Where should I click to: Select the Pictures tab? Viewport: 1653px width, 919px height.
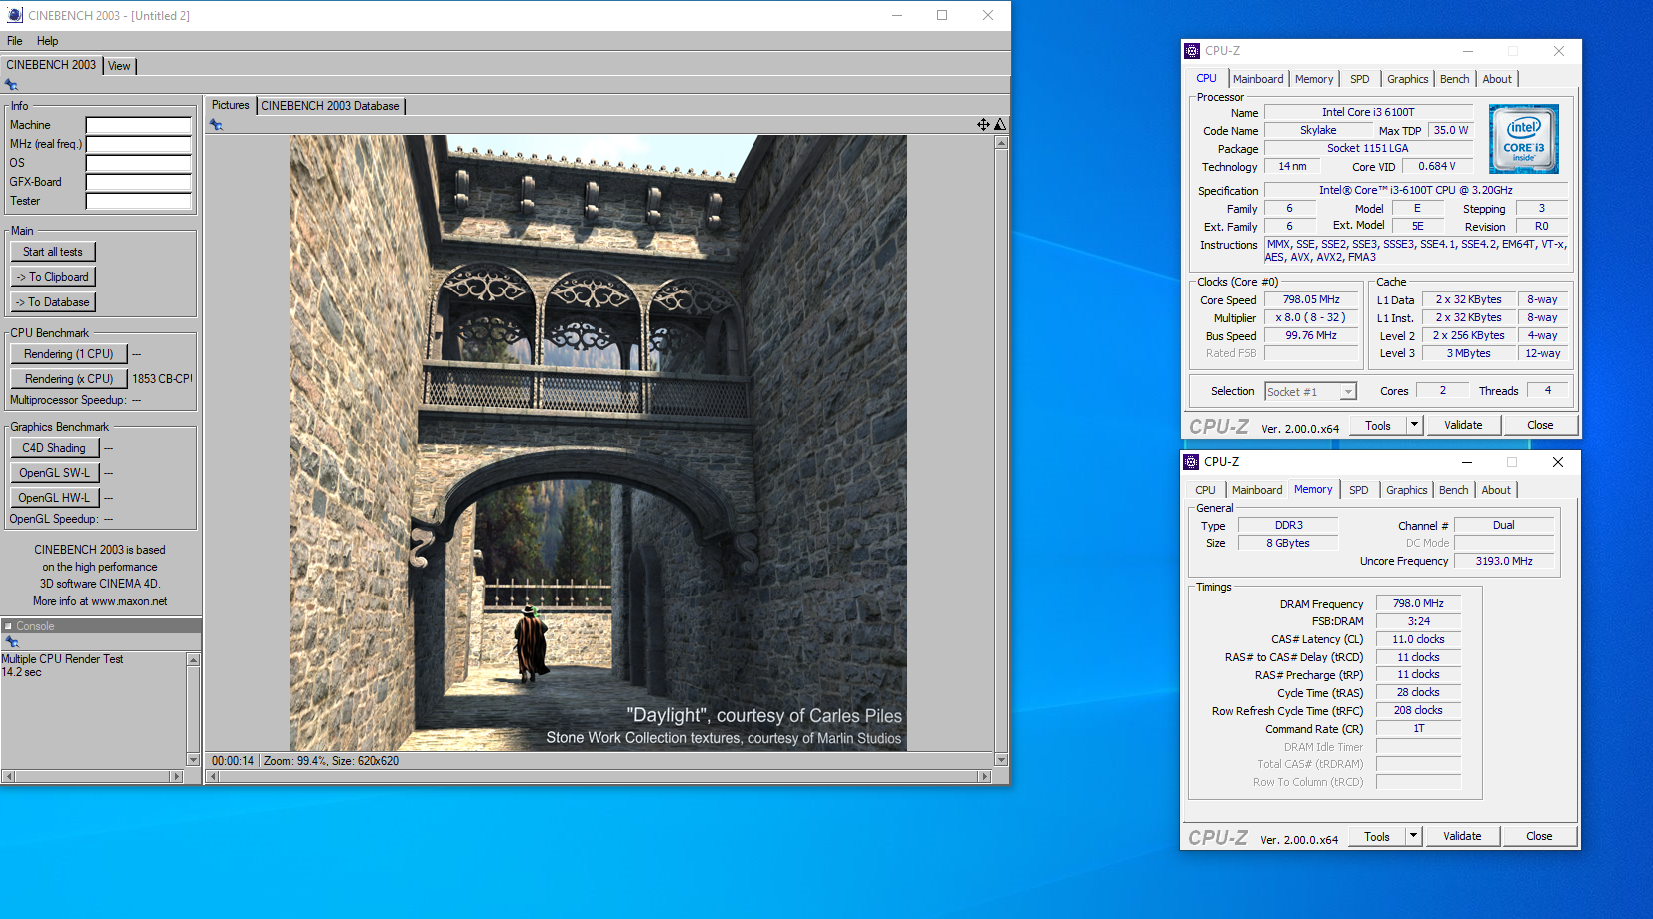231,105
